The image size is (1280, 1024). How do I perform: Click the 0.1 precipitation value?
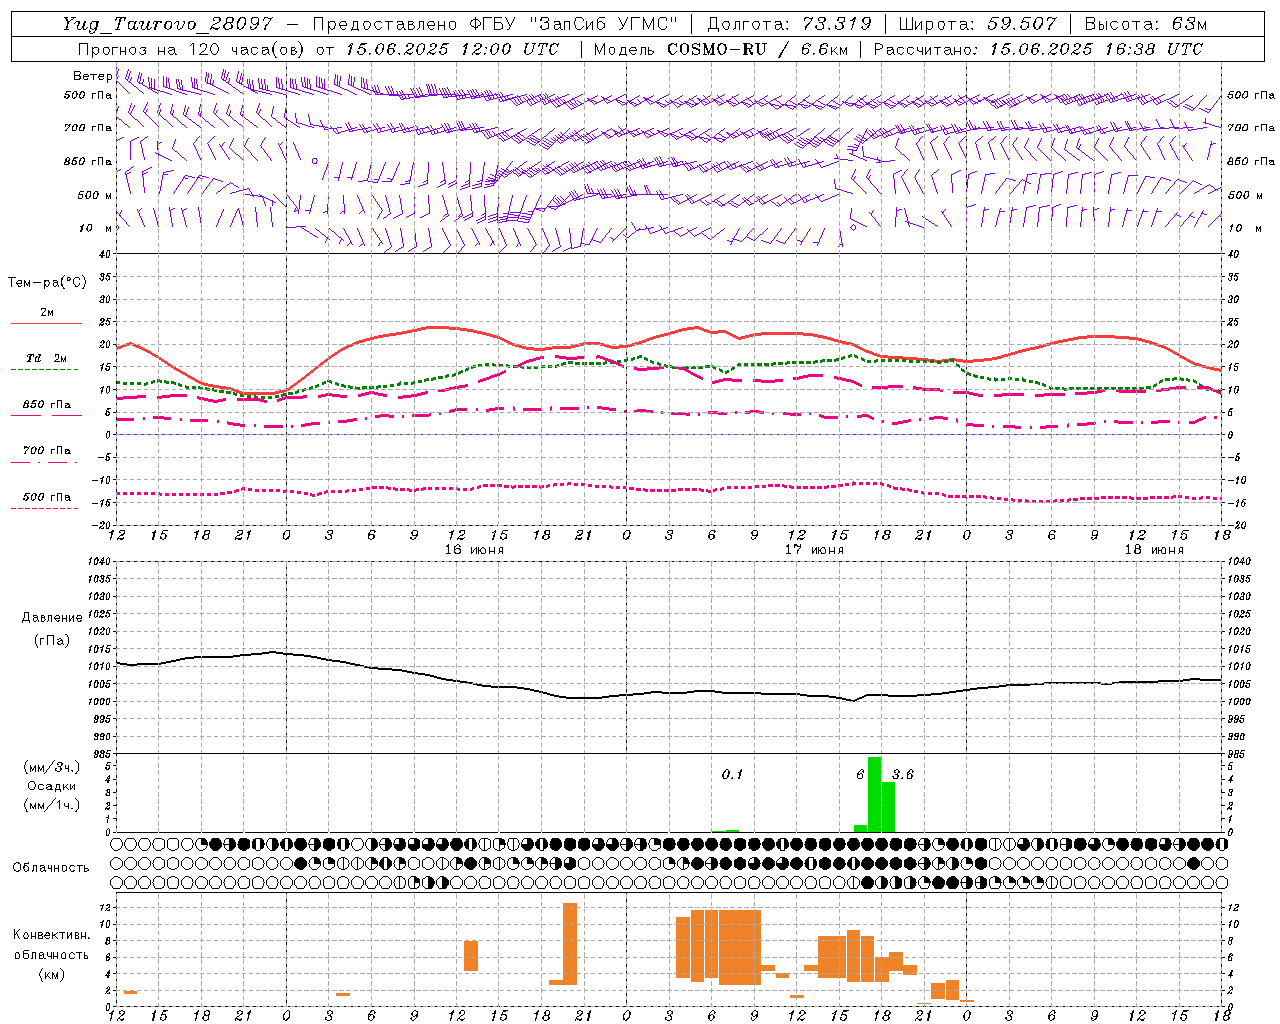(x=733, y=774)
